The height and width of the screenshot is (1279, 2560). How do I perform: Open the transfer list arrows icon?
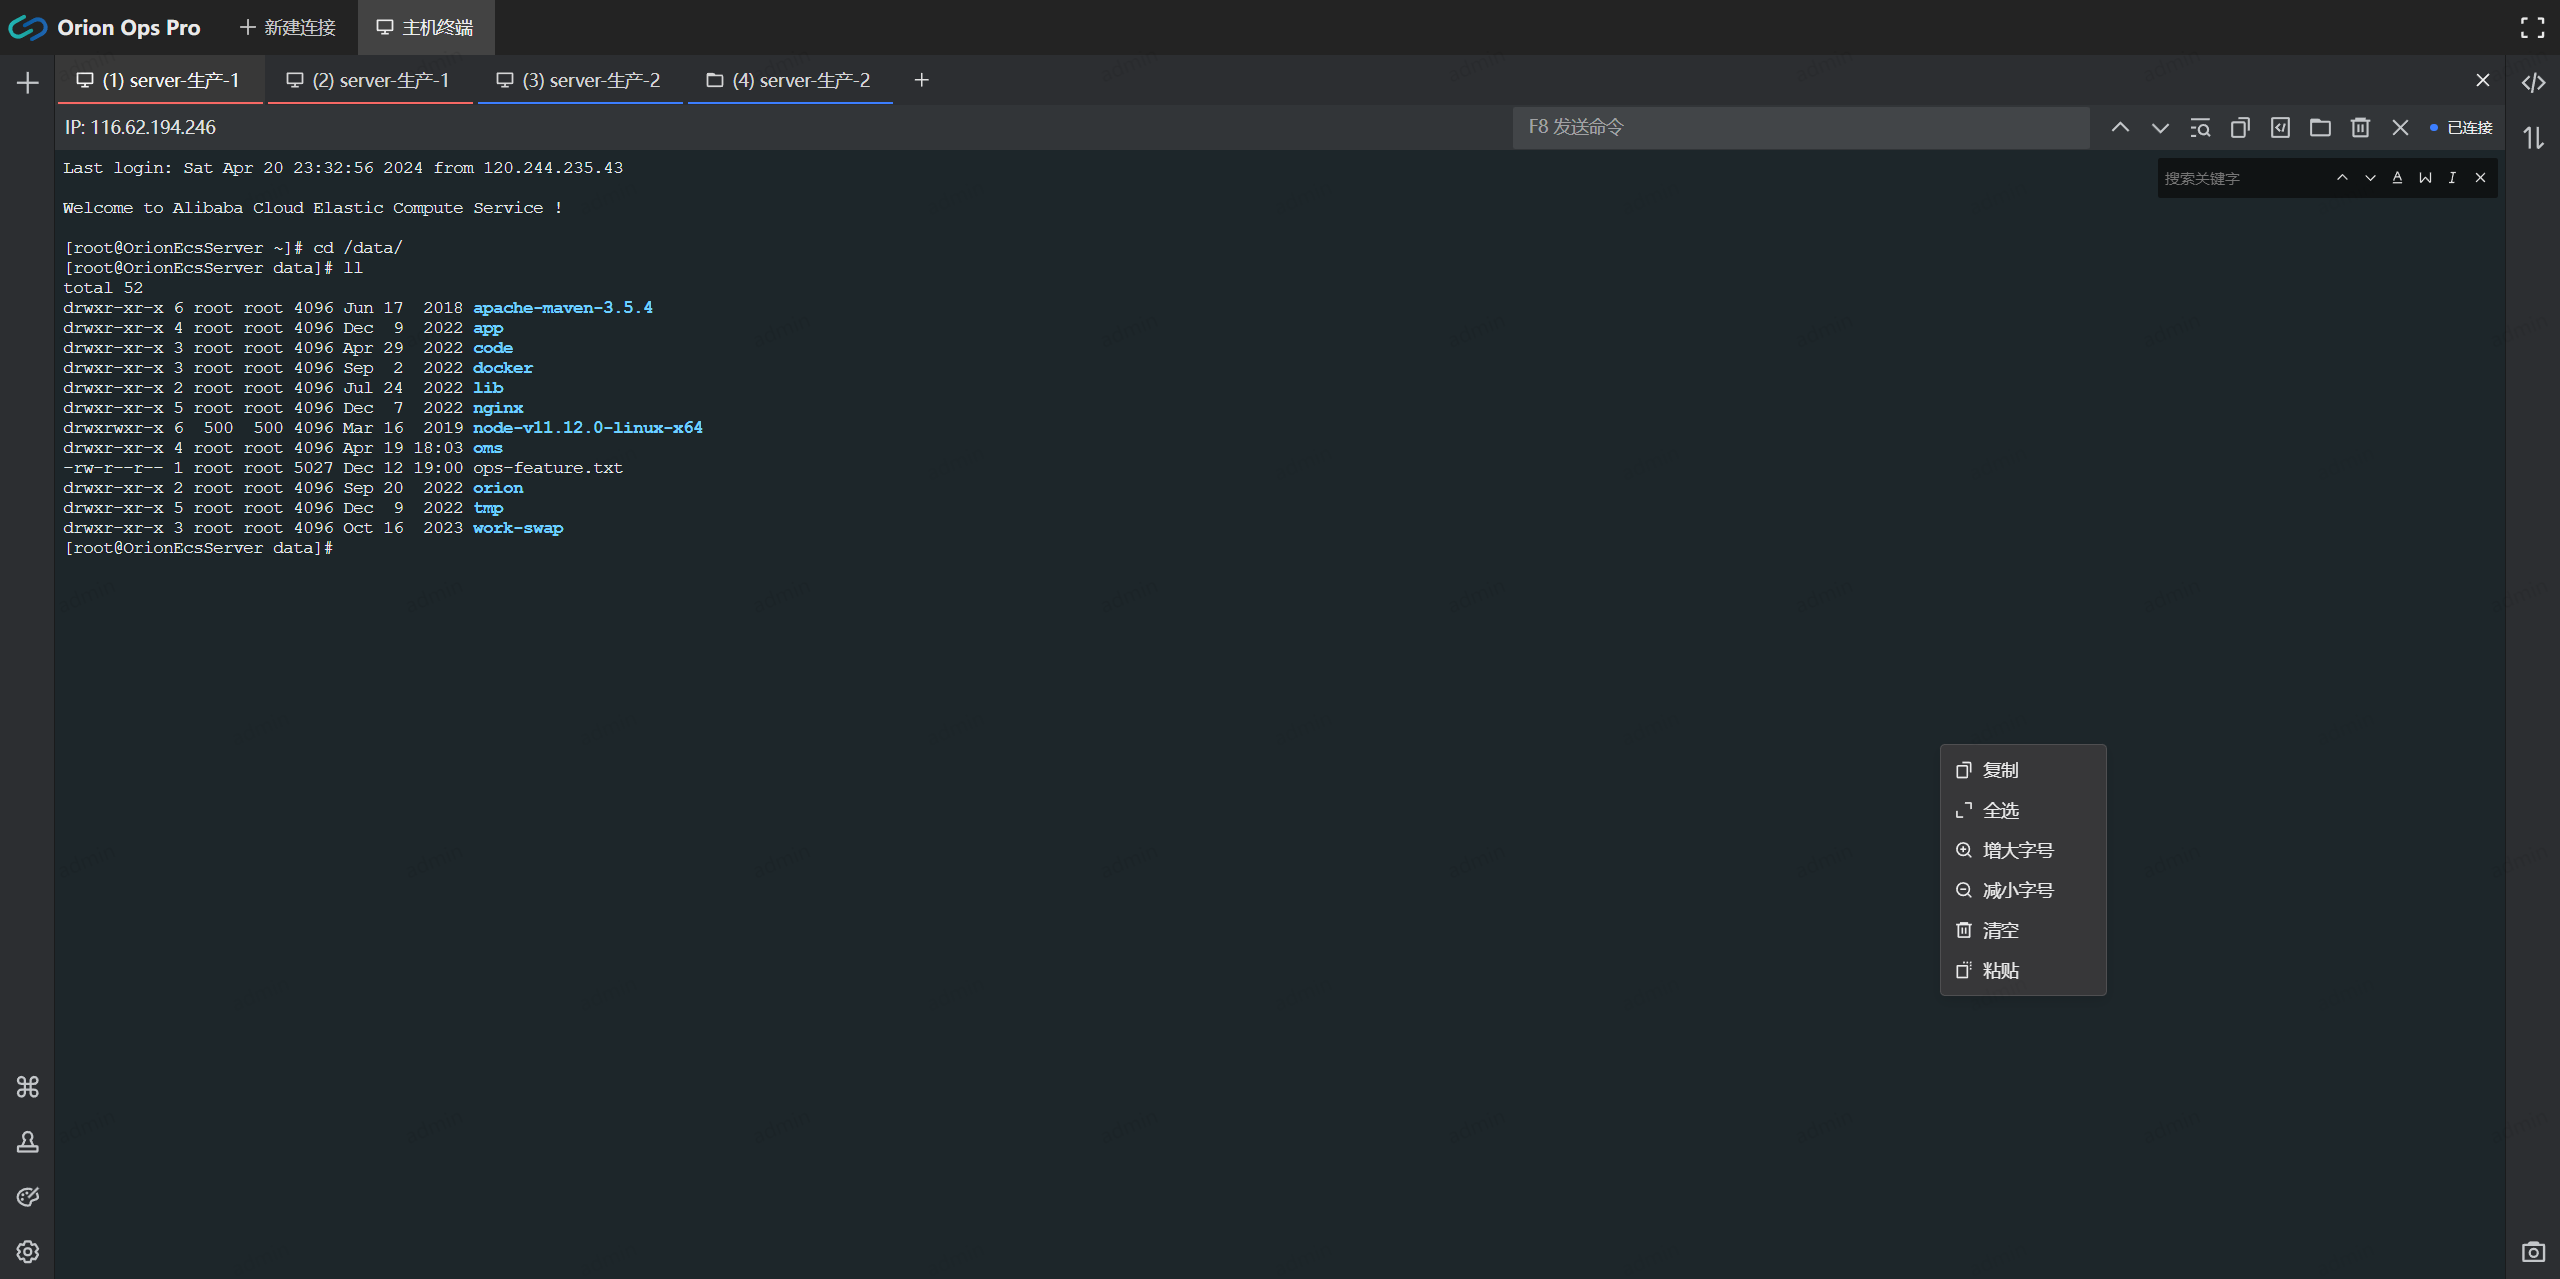point(2533,138)
